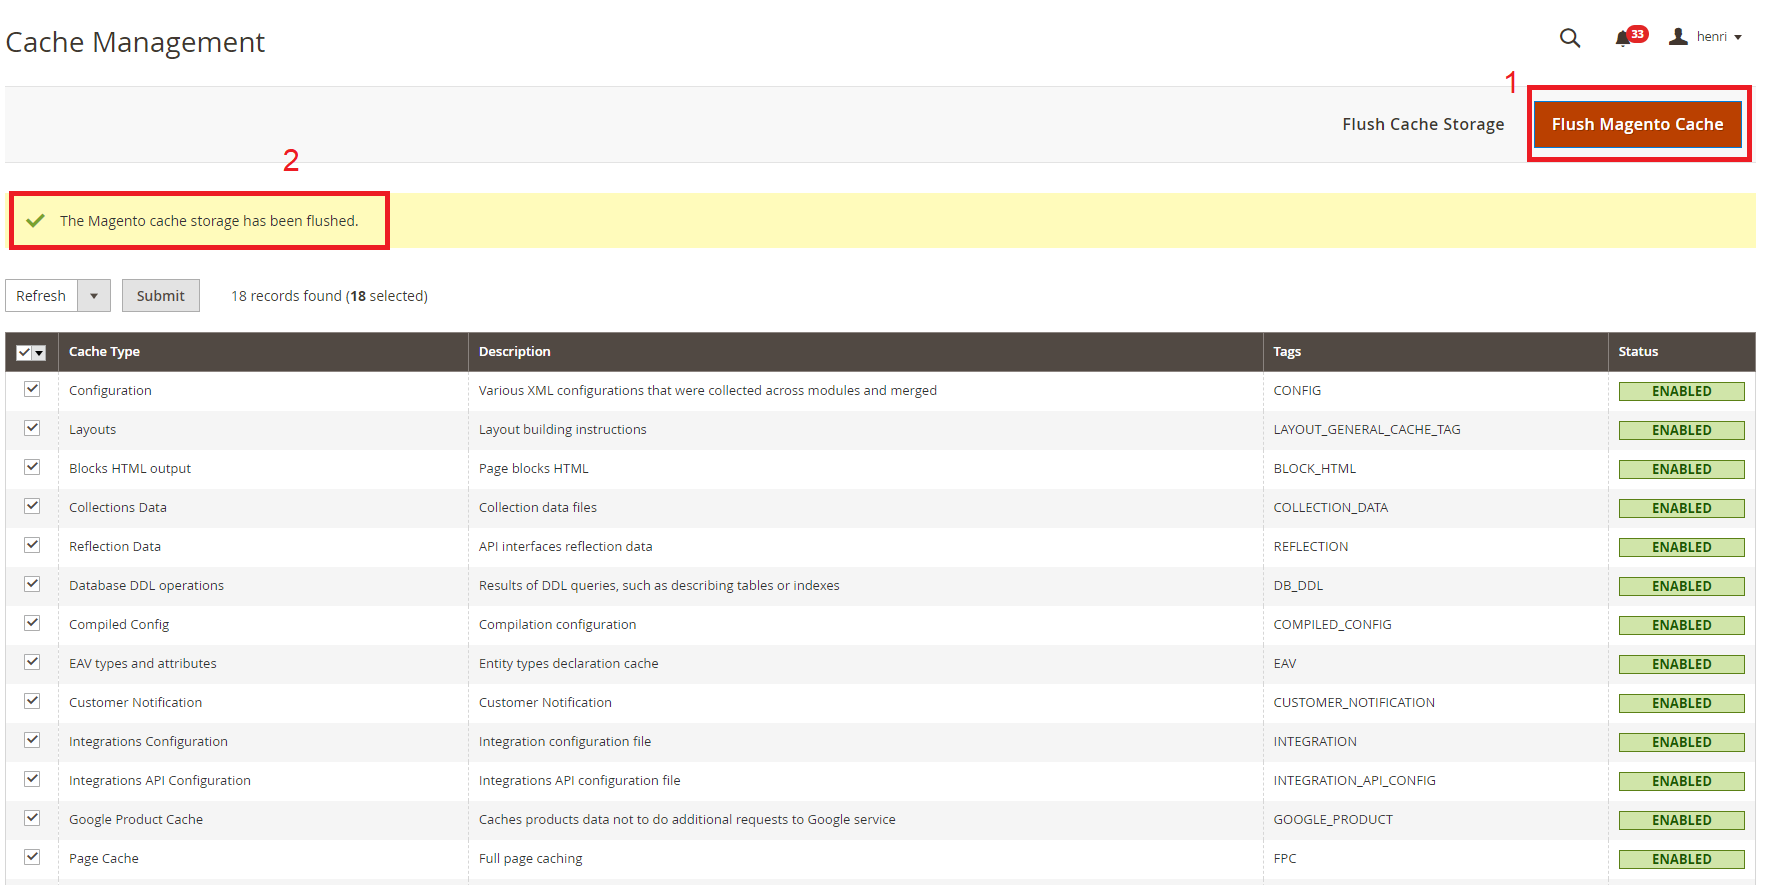
Task: Uncheck the Collections Data checkbox
Action: coord(32,506)
